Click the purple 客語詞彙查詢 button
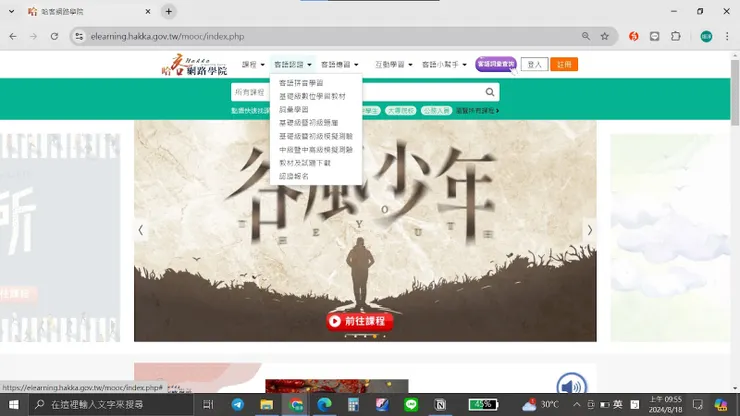 (496, 64)
